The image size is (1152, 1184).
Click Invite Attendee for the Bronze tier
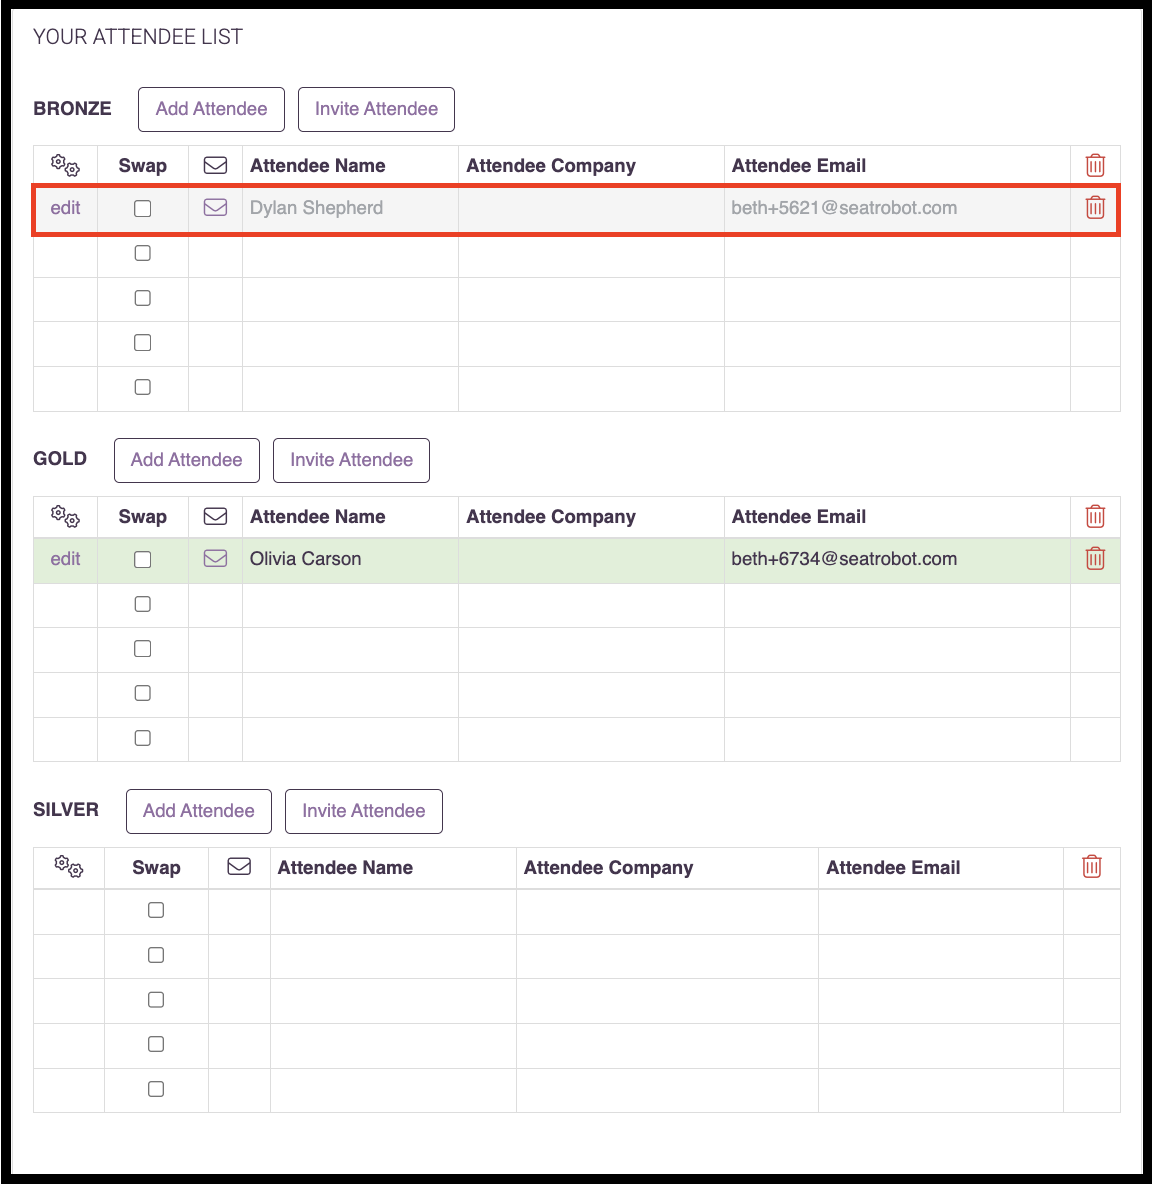click(376, 109)
